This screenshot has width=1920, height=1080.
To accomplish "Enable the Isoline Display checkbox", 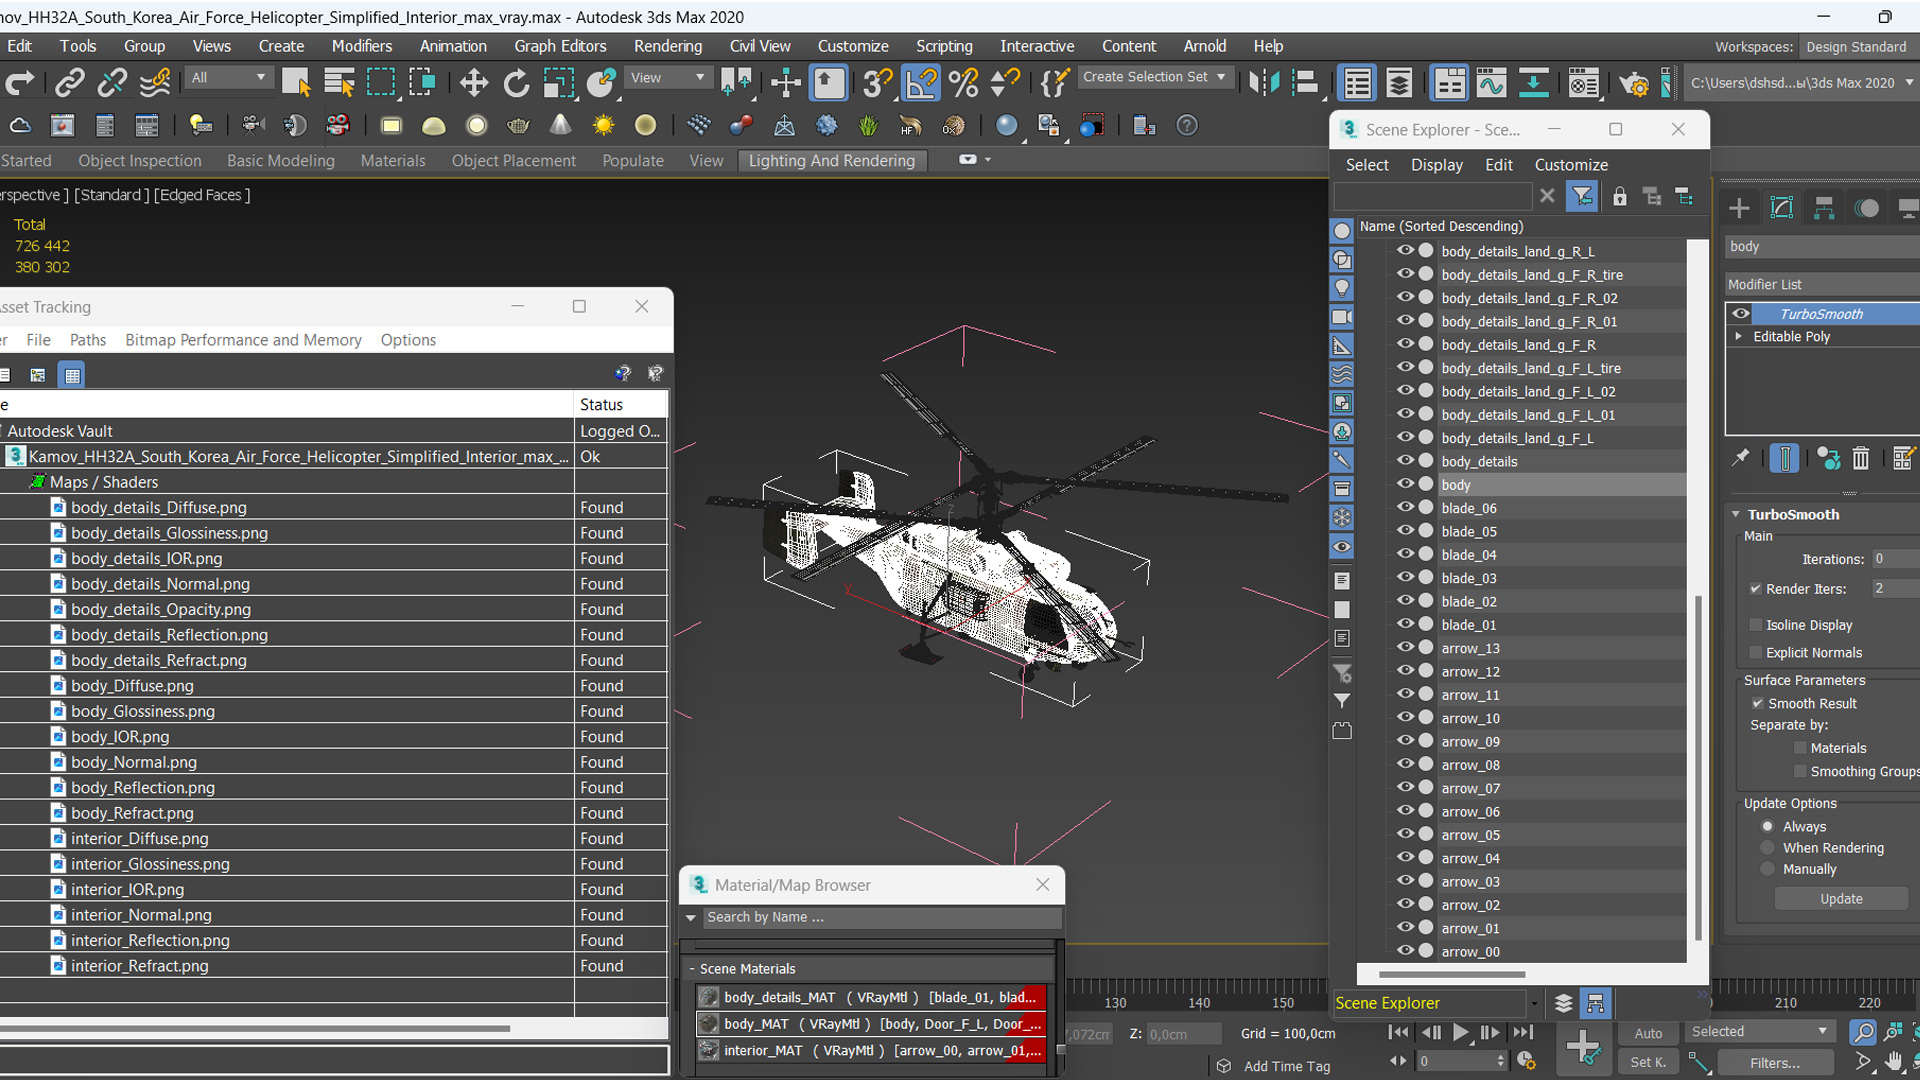I will (x=1755, y=625).
